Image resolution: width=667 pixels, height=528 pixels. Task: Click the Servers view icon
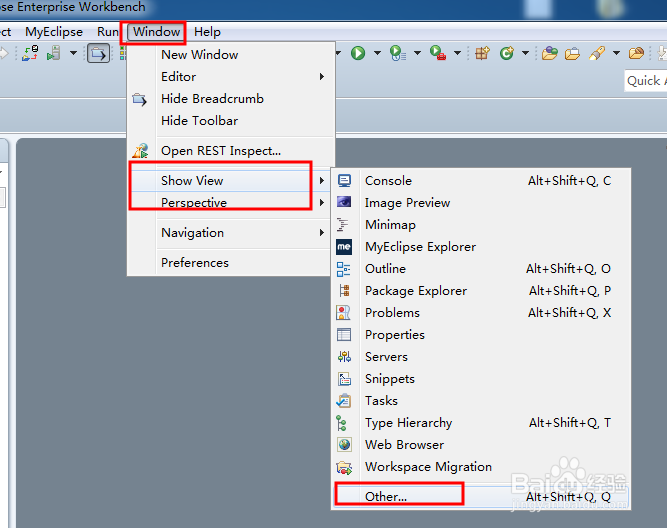pyautogui.click(x=345, y=357)
